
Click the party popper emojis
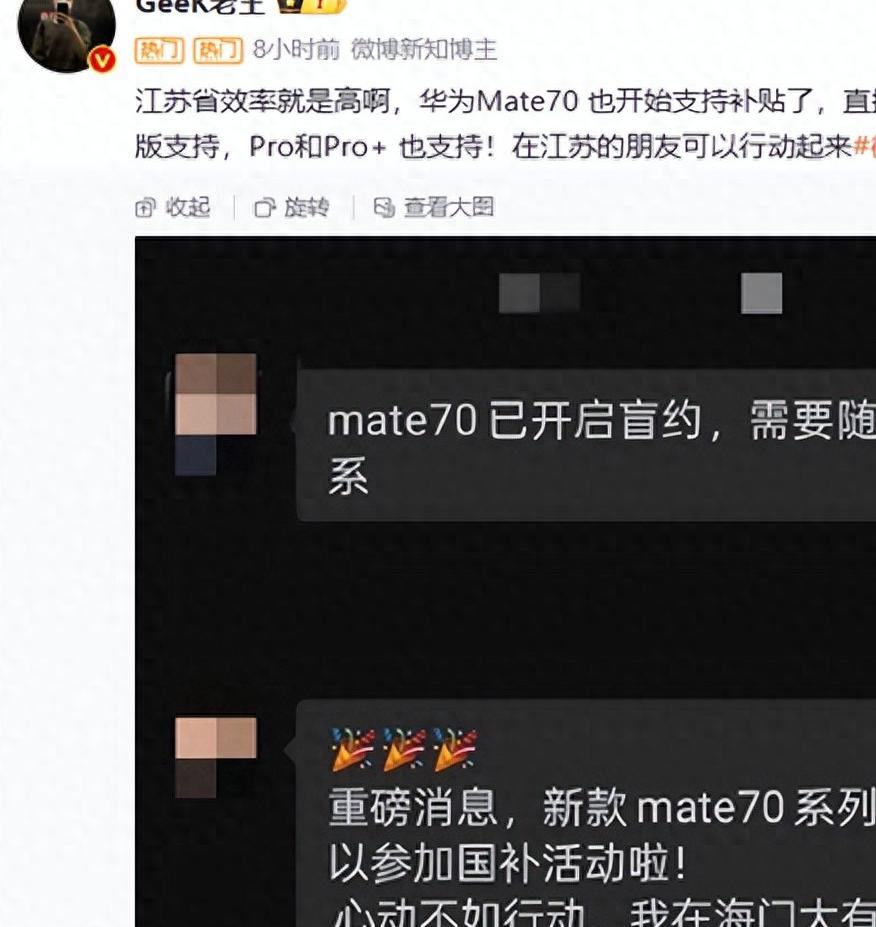[404, 749]
